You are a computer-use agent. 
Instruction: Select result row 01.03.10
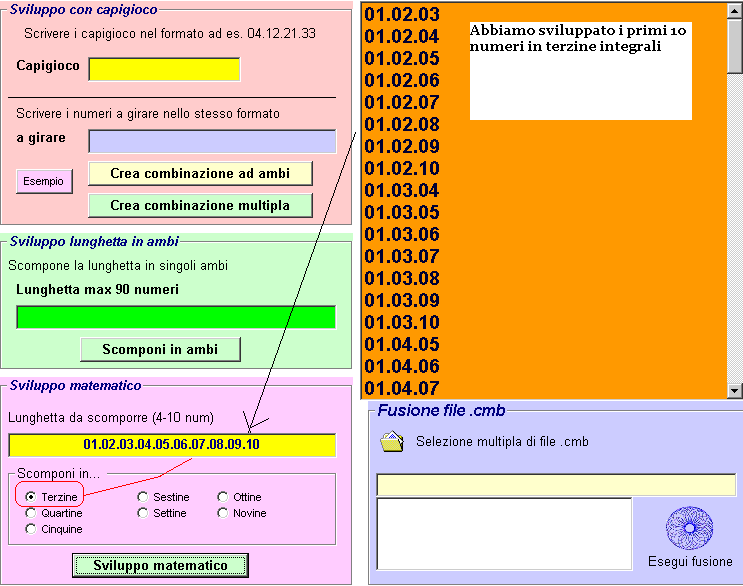(x=402, y=323)
